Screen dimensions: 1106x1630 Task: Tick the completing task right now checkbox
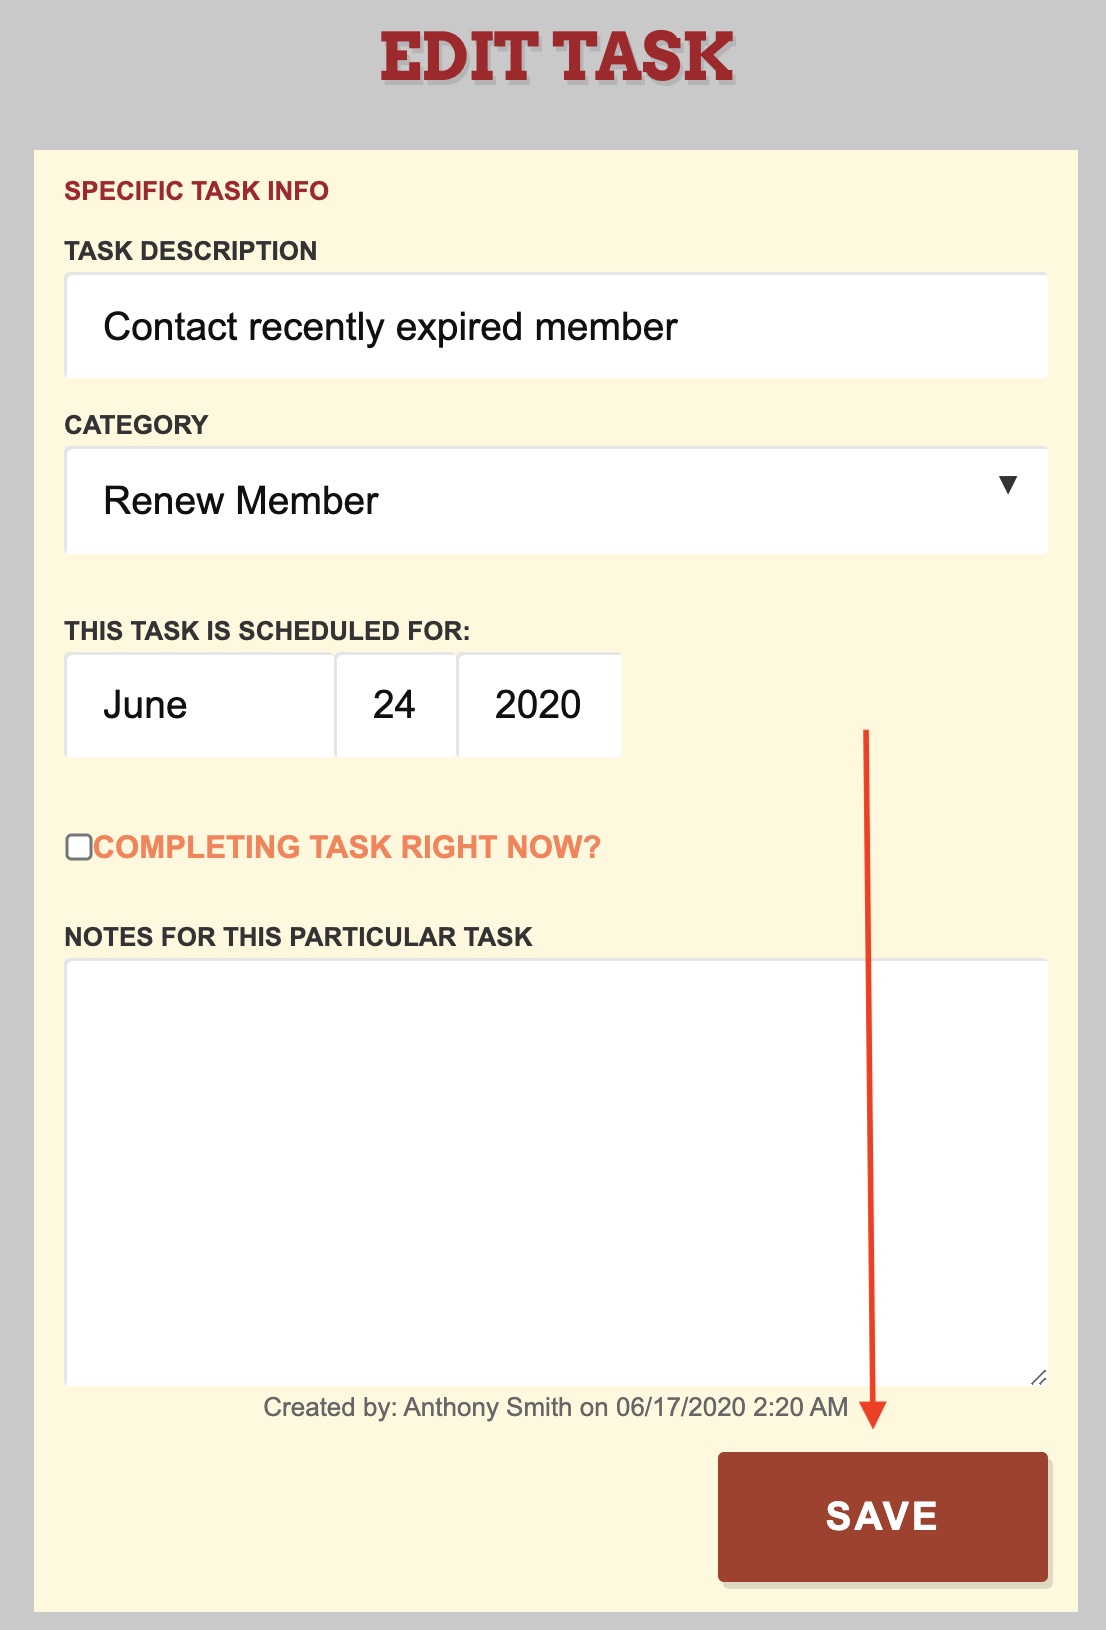(x=79, y=847)
